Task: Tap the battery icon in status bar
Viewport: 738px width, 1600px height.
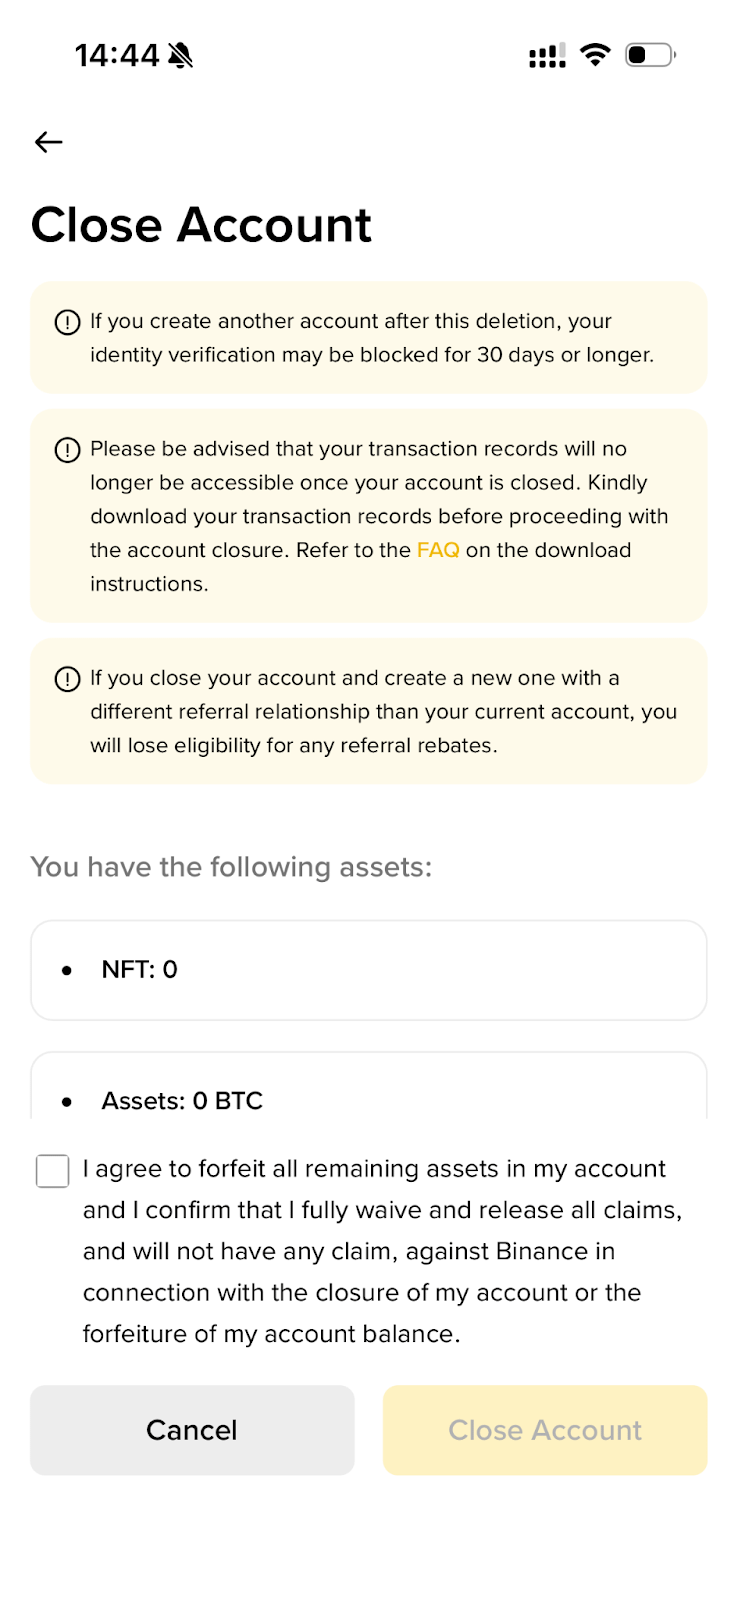Action: (x=650, y=55)
